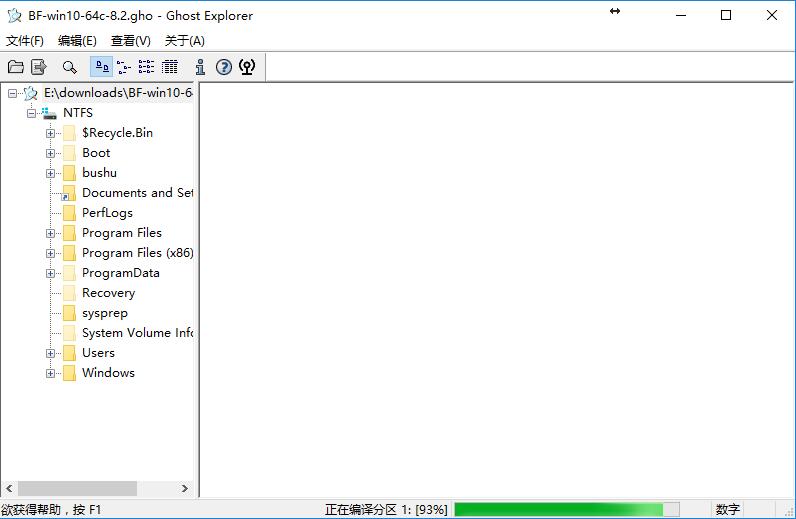Viewport: 796px width, 519px height.
Task: Click the $Recycle.Bin folder icon
Action: click(x=70, y=133)
